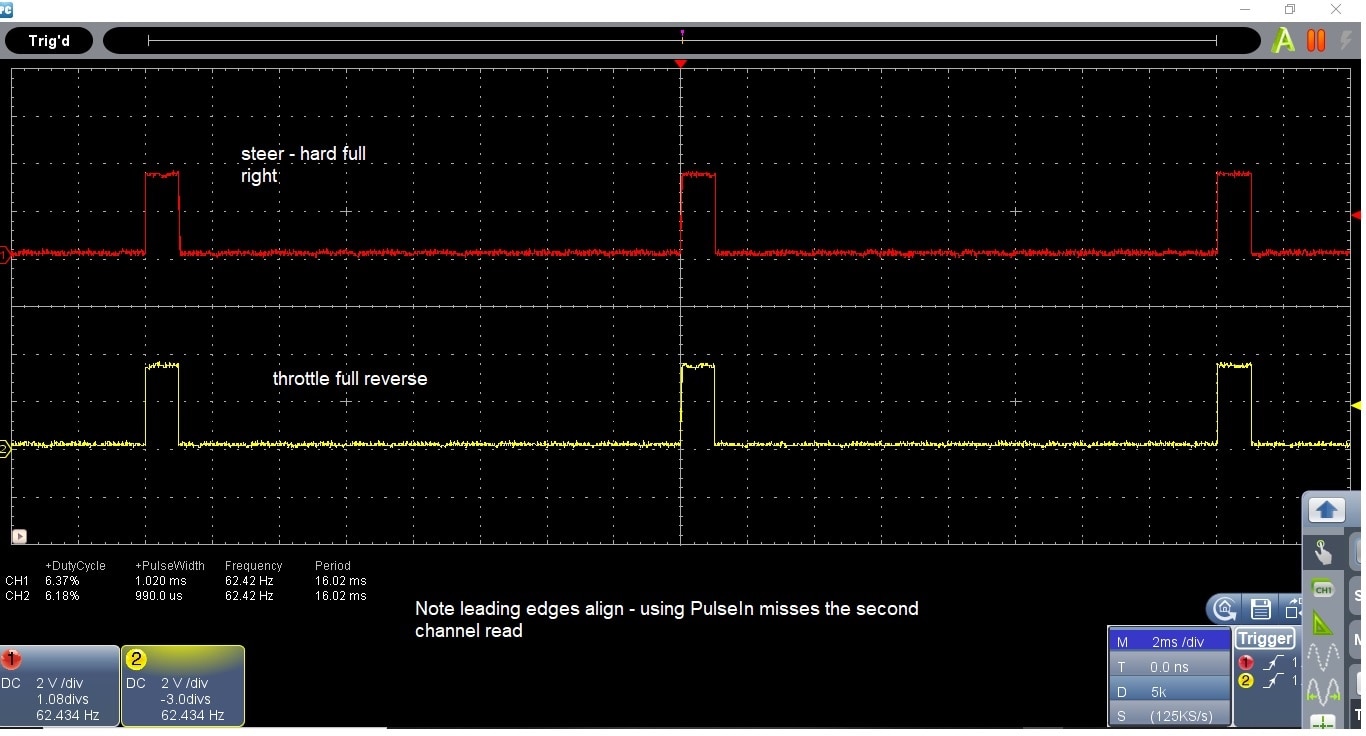1366x736 pixels.
Task: Open the yellow channel 2 settings panel
Action: pyautogui.click(x=183, y=685)
